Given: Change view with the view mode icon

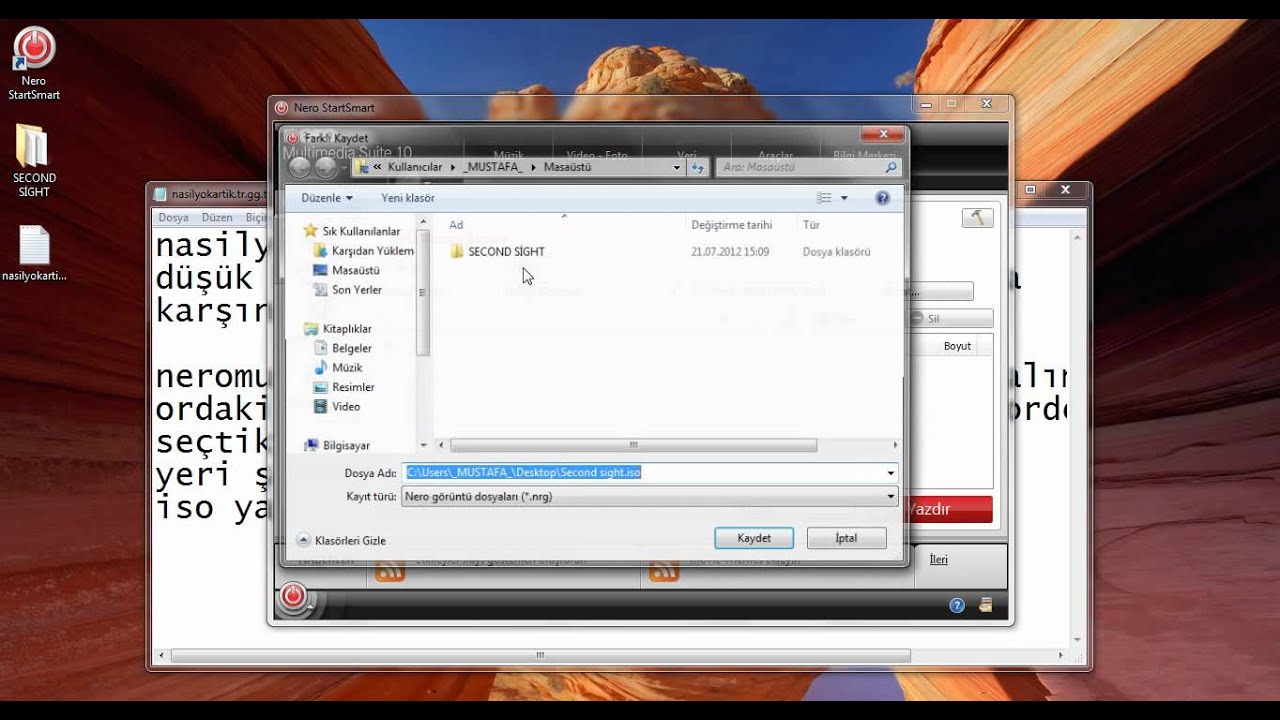Looking at the screenshot, I should point(824,198).
